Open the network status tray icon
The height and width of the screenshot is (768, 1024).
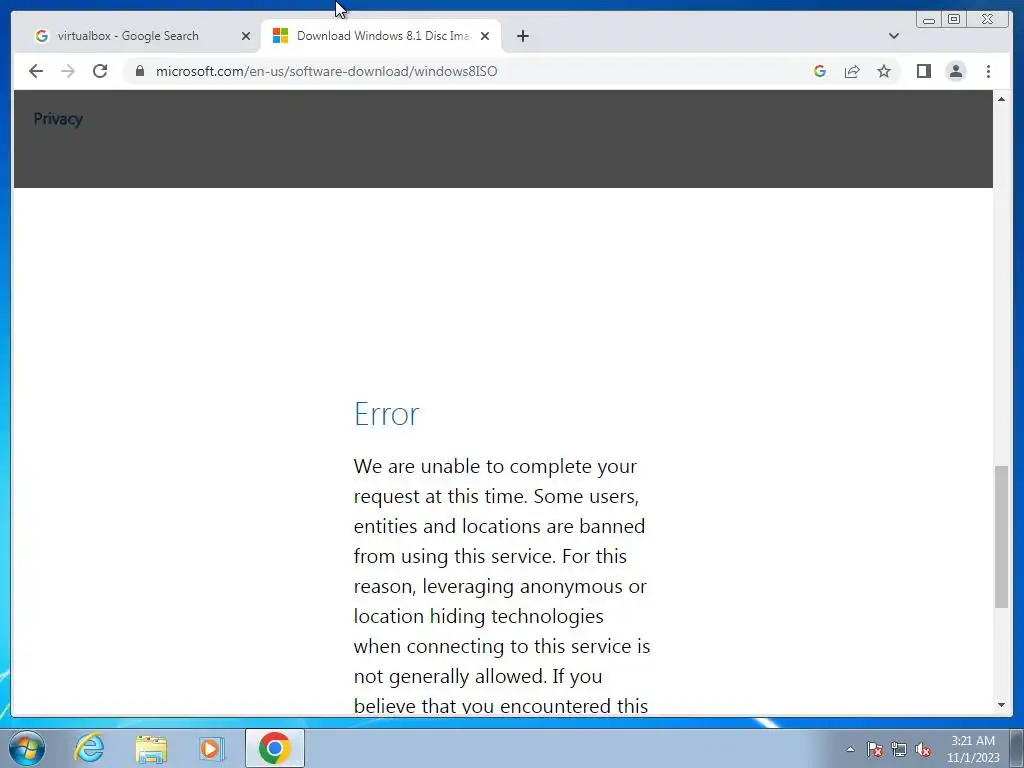(x=899, y=749)
